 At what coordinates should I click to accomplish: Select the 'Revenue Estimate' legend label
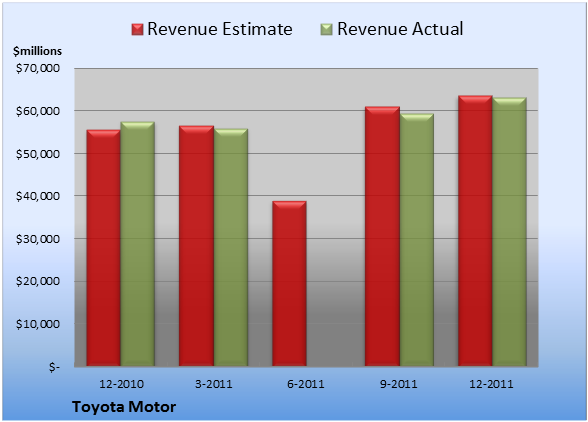point(220,29)
